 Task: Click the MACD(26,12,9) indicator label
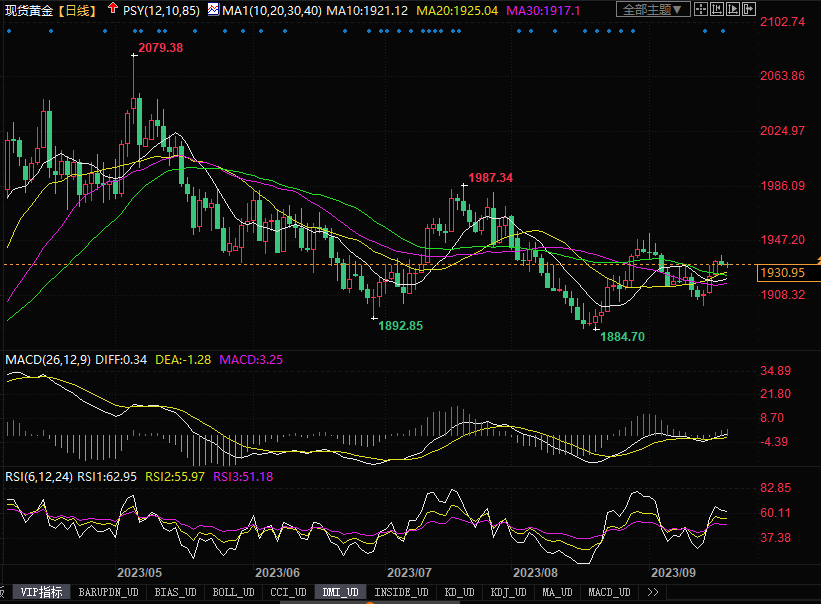coord(46,359)
